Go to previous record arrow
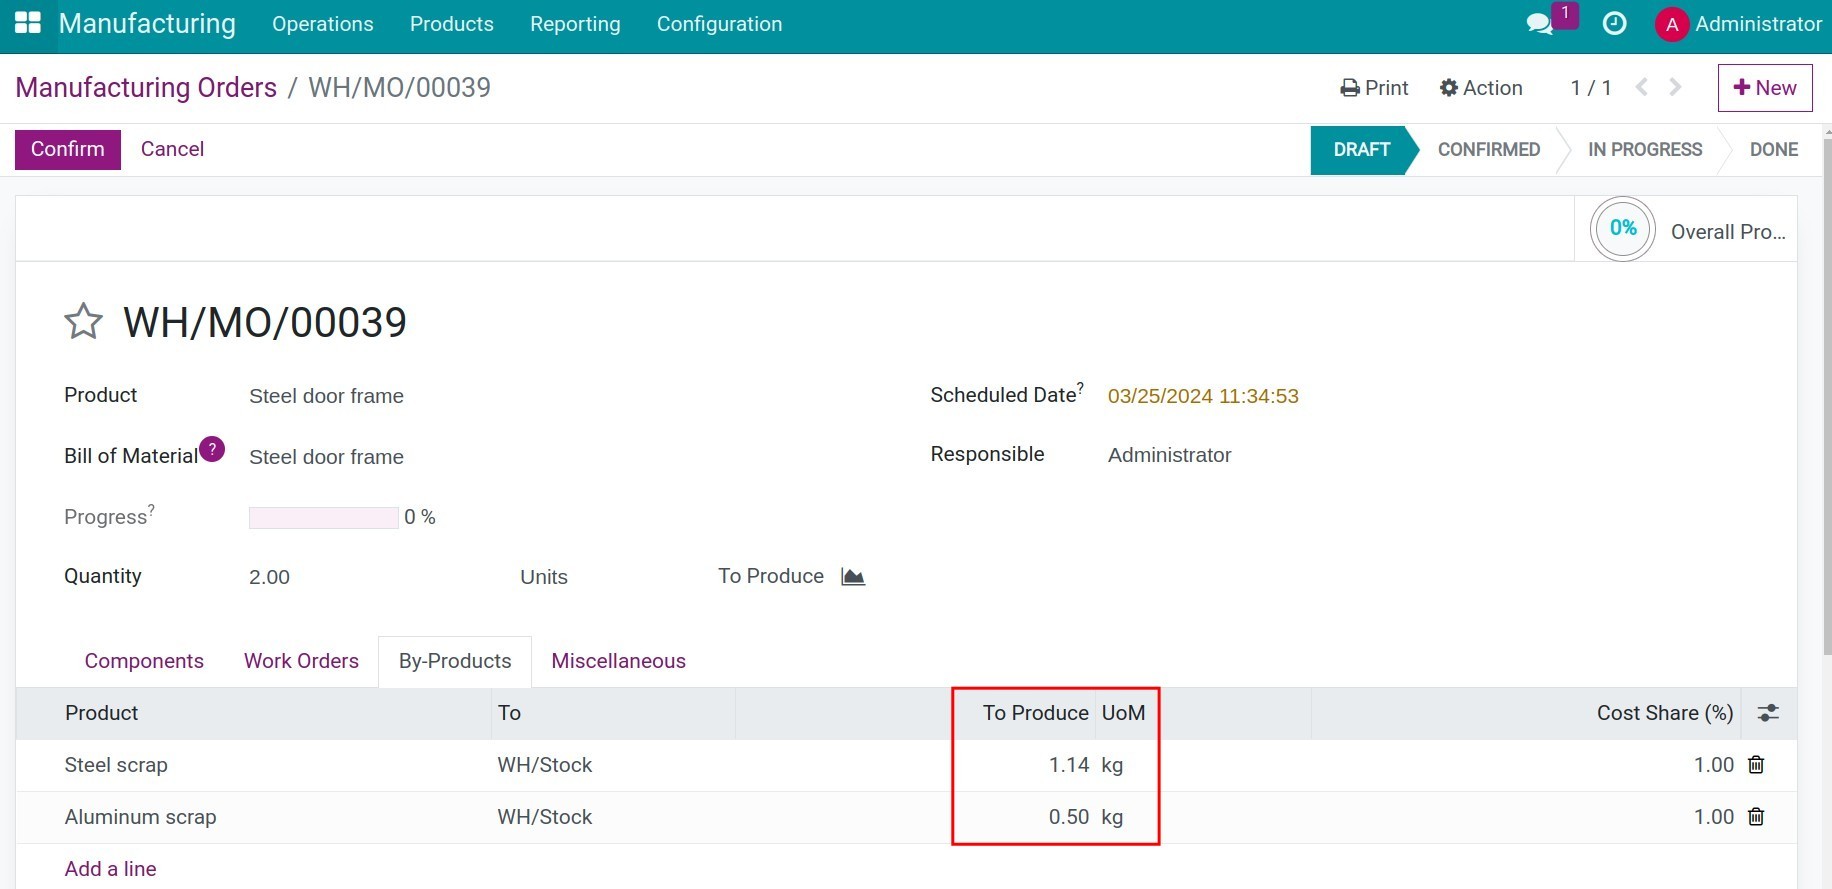This screenshot has height=889, width=1832. point(1641,88)
